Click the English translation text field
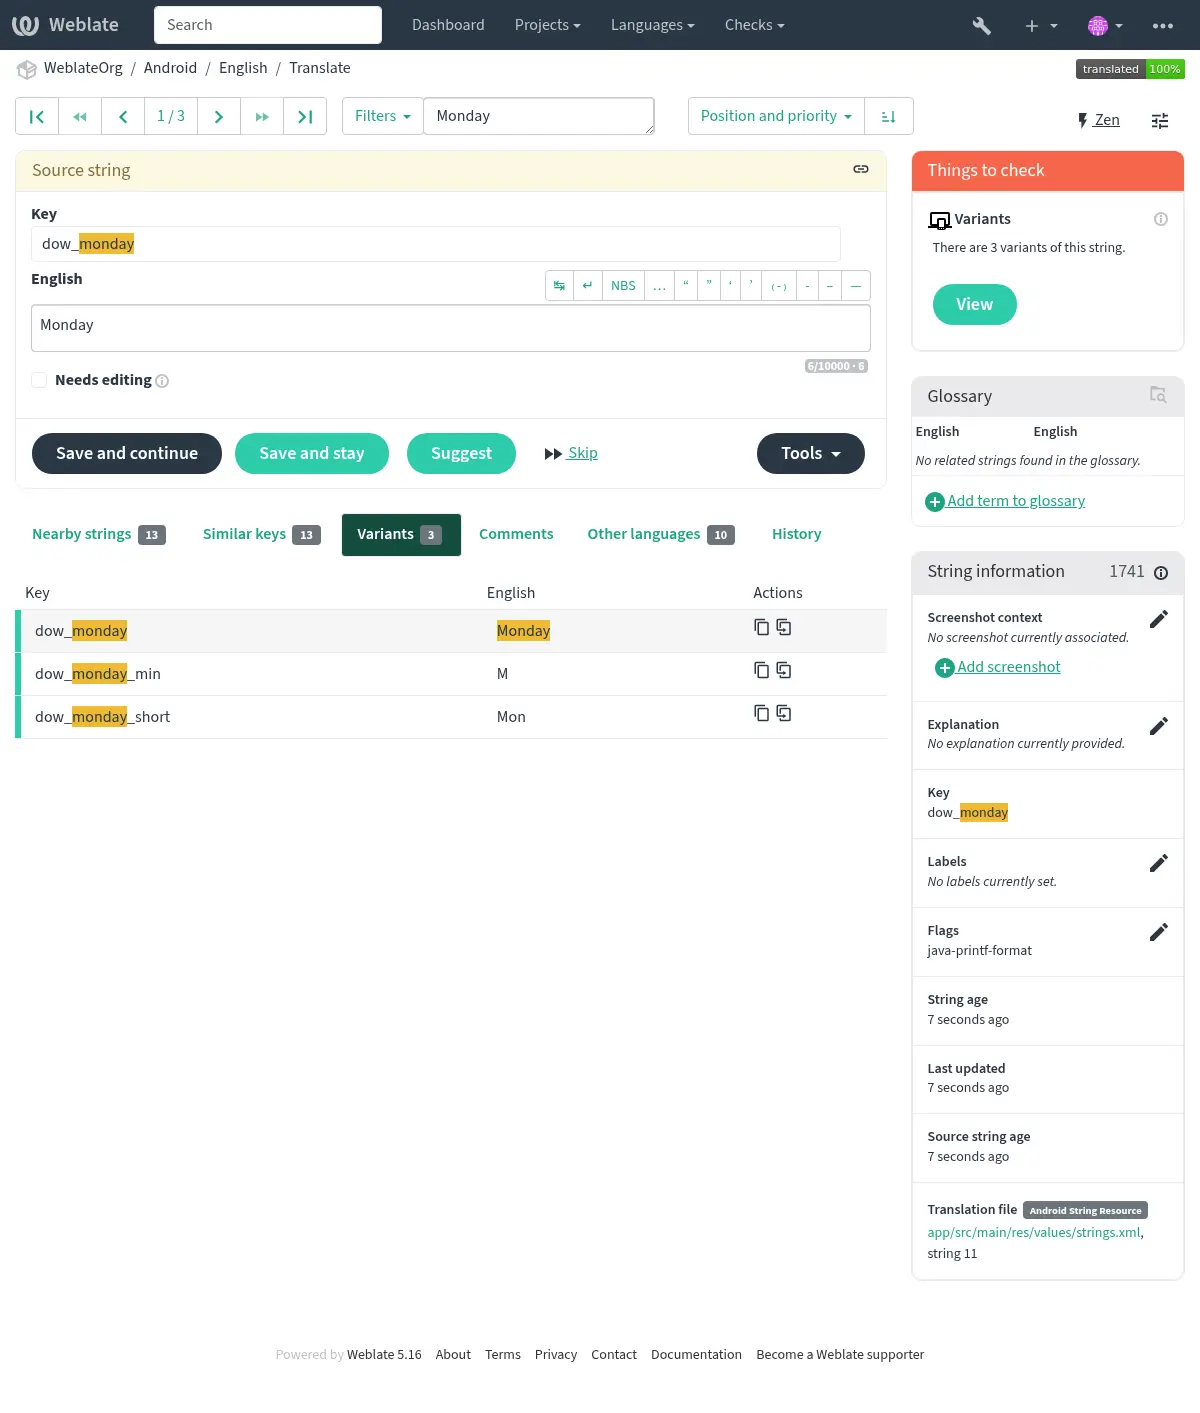This screenshot has width=1200, height=1413. [450, 328]
